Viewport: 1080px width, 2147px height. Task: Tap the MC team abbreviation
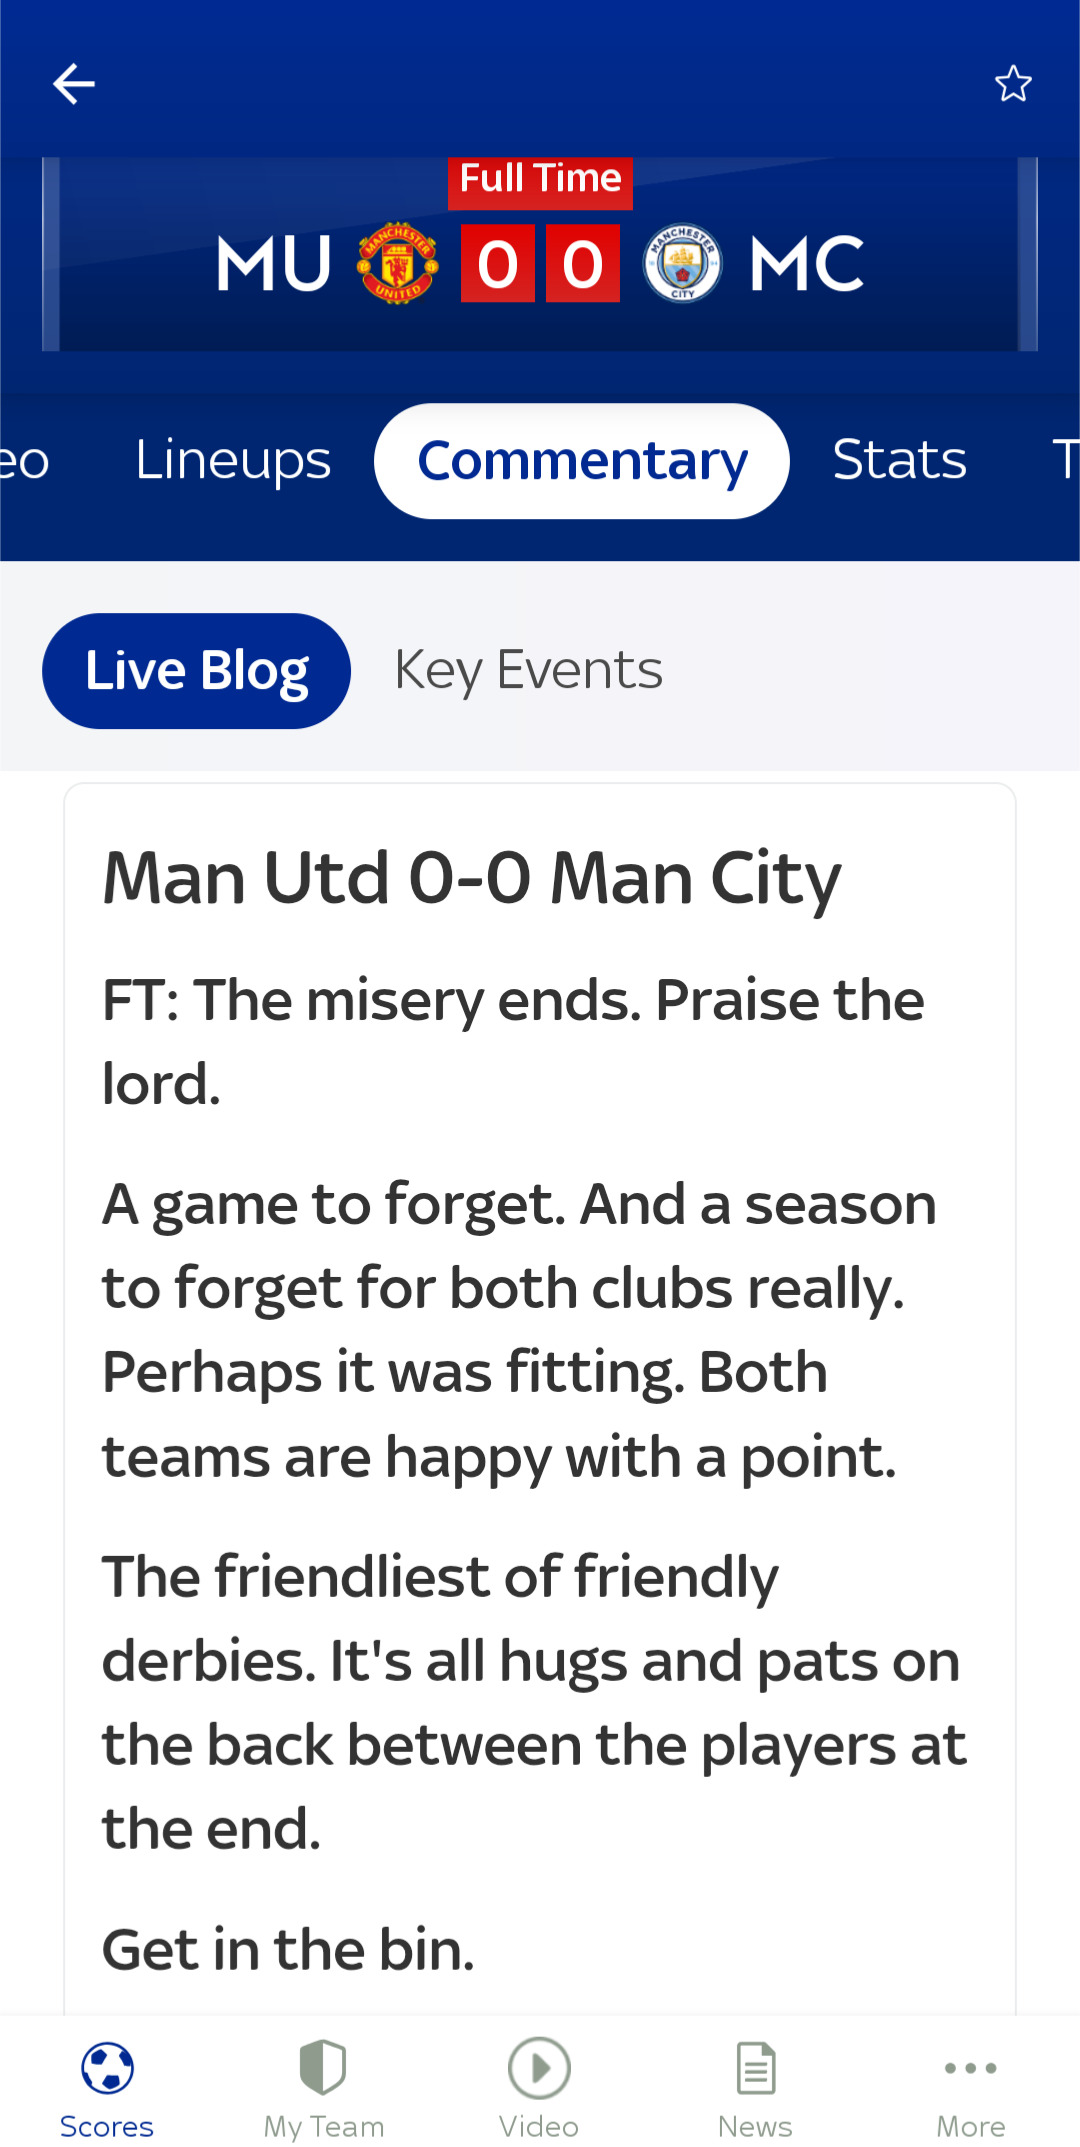point(806,265)
